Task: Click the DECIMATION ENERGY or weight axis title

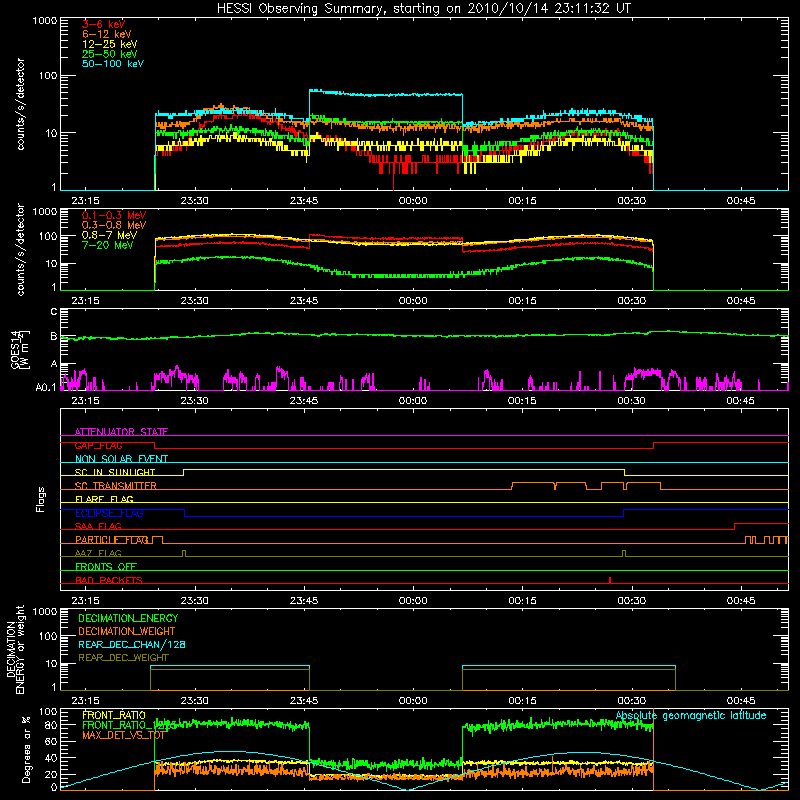Action: 15,649
